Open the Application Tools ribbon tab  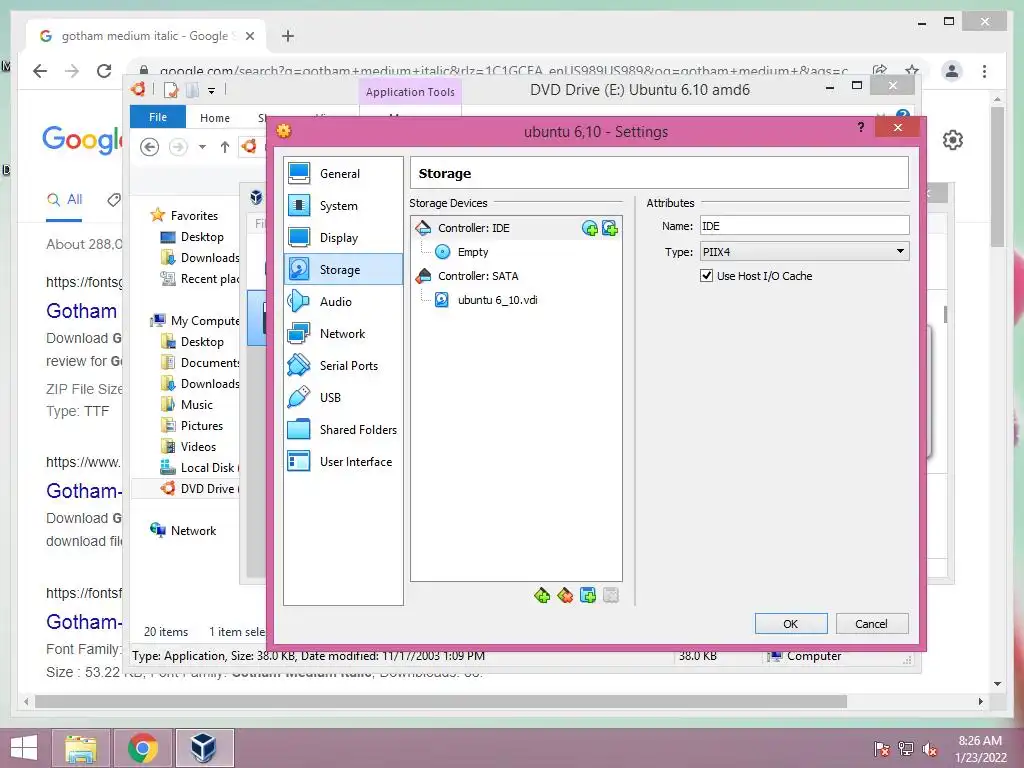coord(410,92)
